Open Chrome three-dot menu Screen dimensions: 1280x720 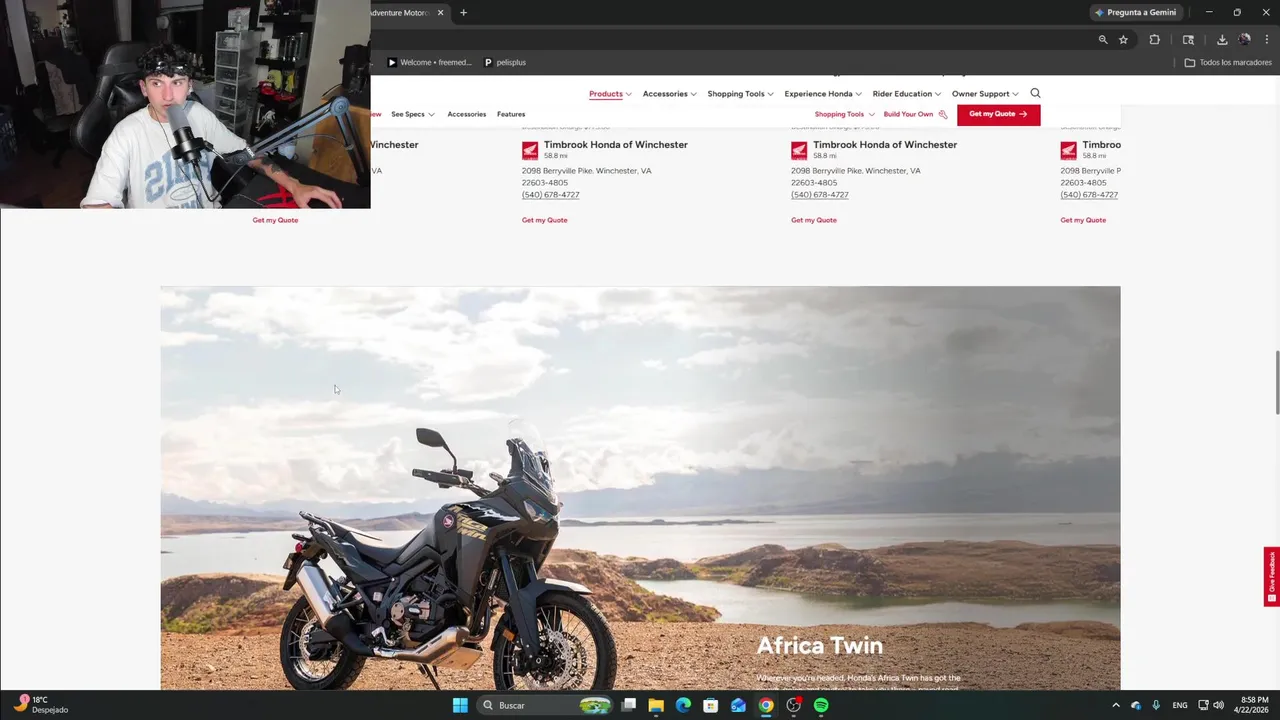pyautogui.click(x=1266, y=40)
